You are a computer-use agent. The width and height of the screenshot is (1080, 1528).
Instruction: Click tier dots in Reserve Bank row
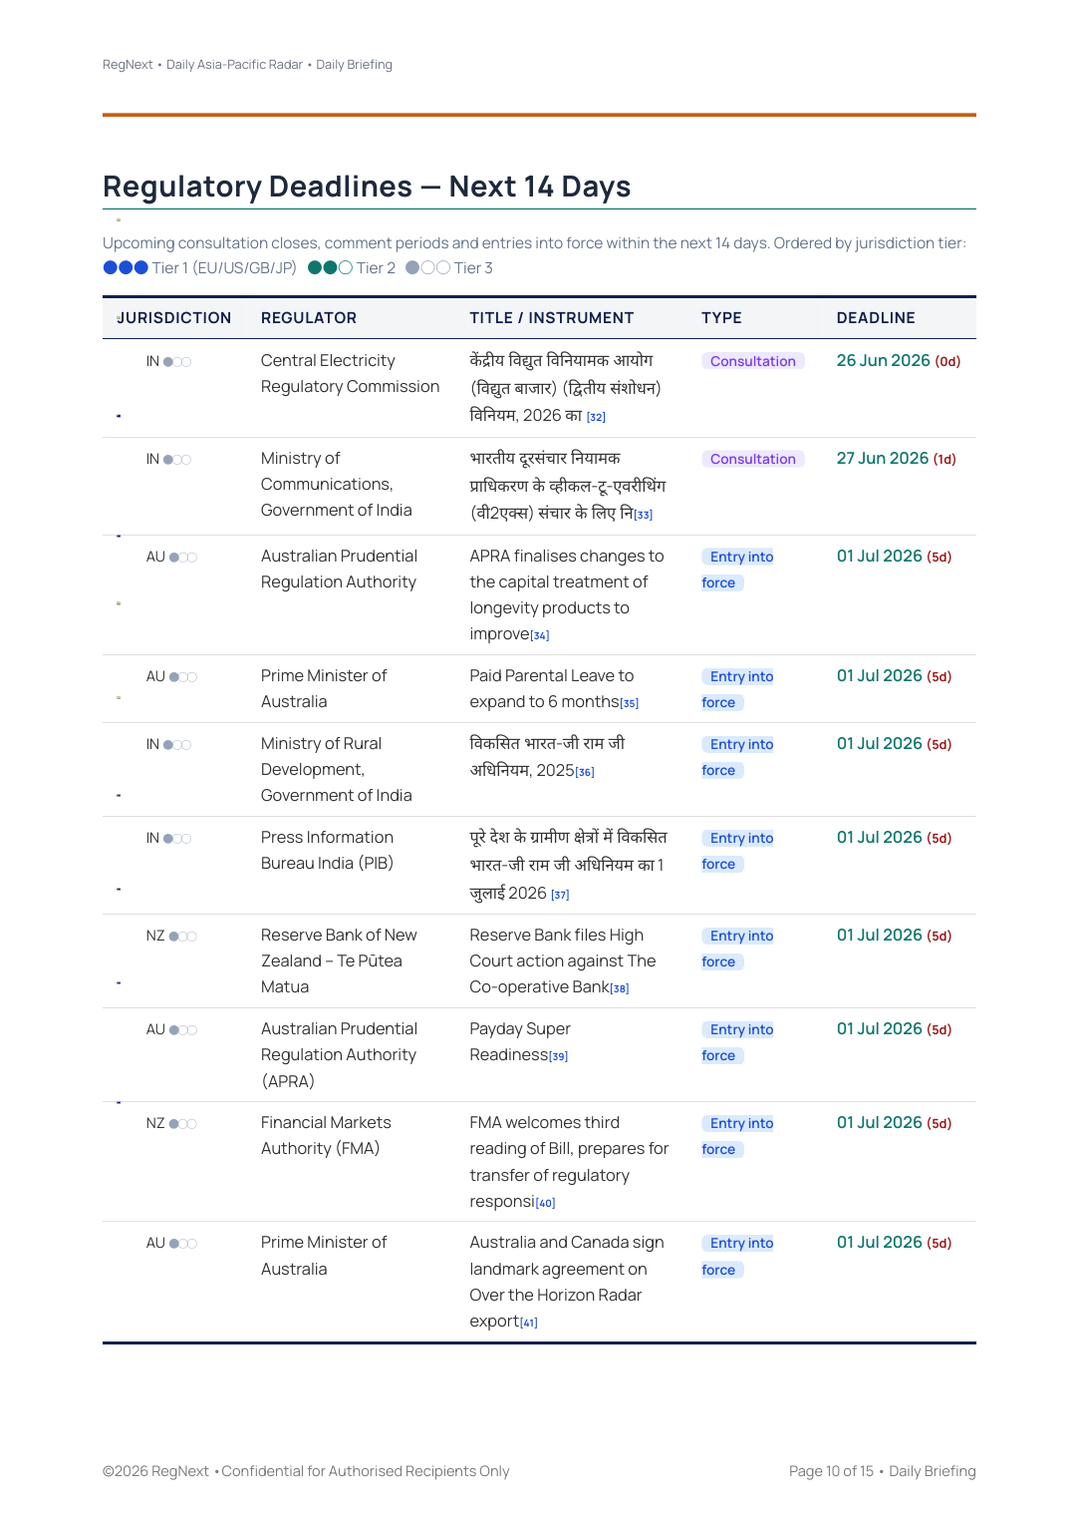[183, 937]
